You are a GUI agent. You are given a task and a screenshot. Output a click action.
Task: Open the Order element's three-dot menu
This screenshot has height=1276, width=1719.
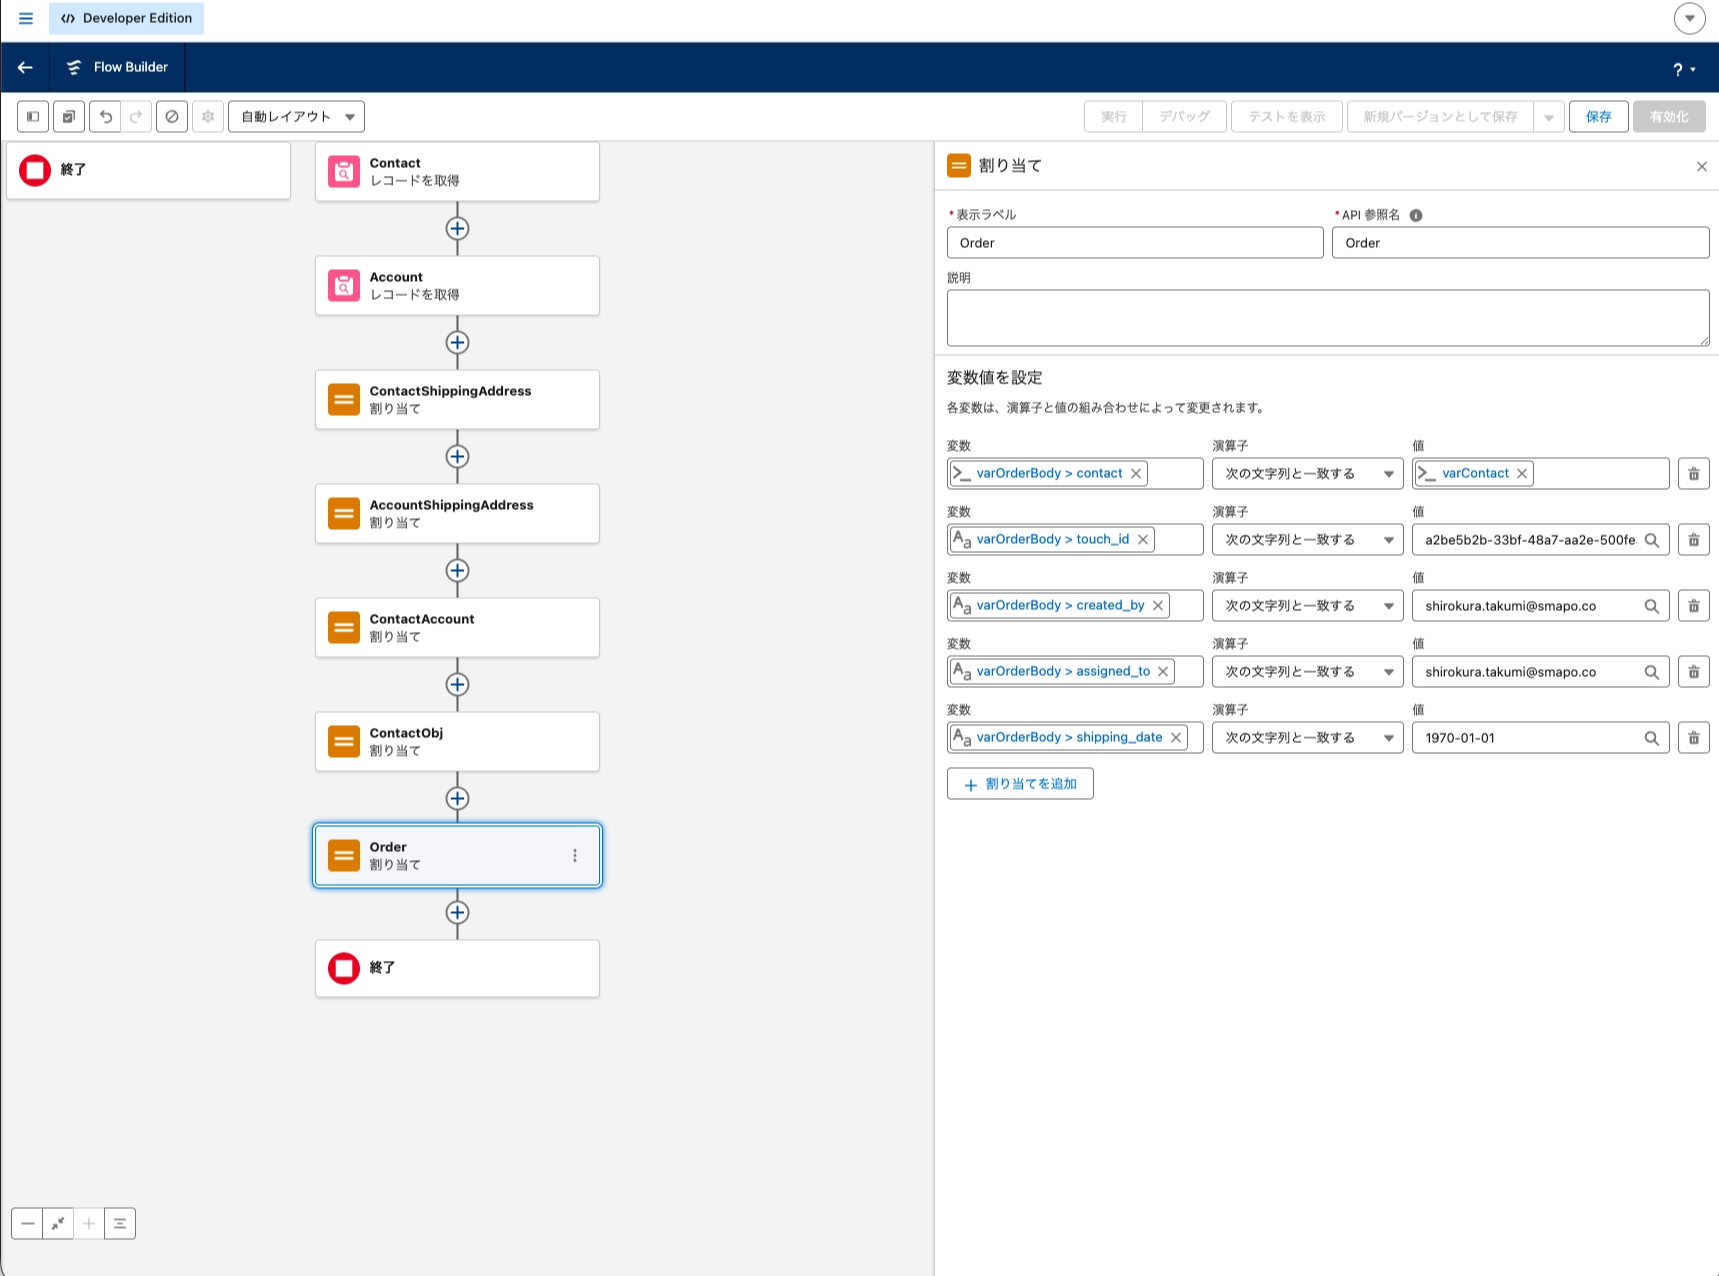coord(575,856)
